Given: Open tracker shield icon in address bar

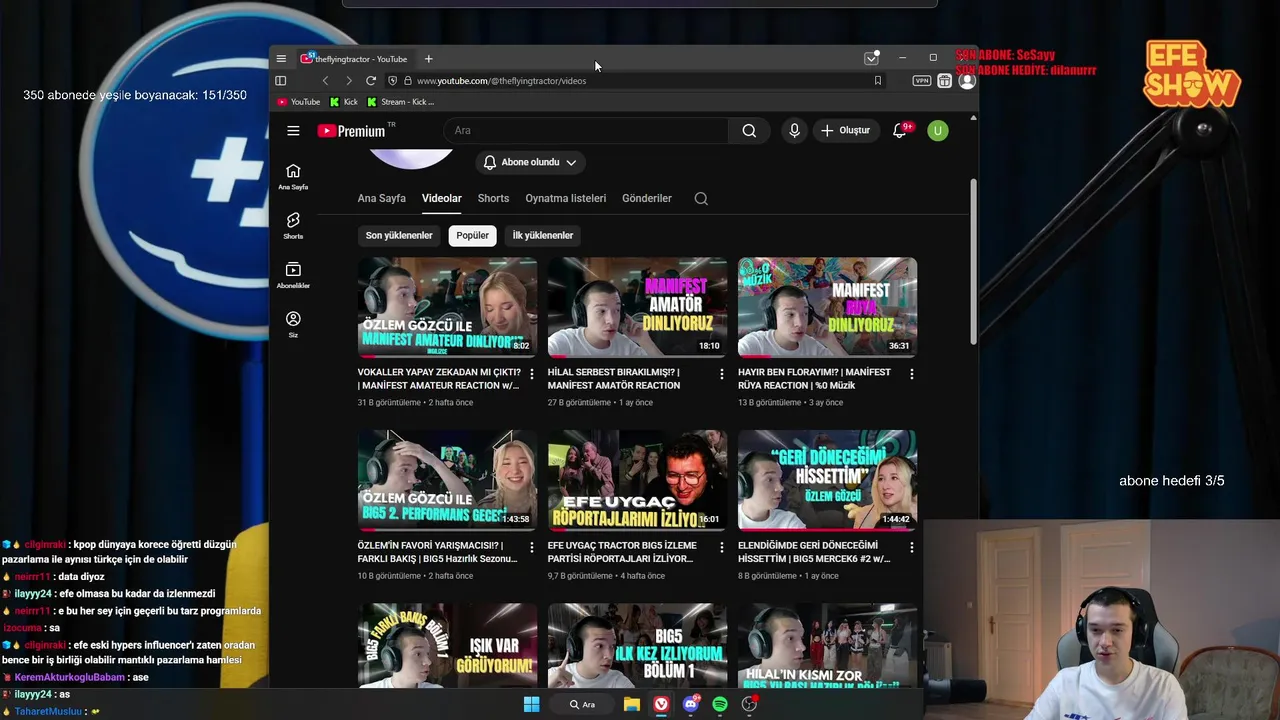Looking at the screenshot, I should click(392, 81).
